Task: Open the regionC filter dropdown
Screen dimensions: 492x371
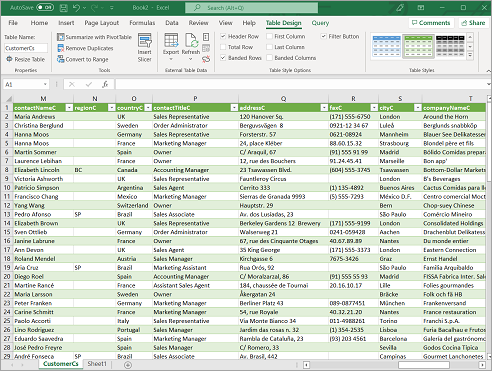Action: coord(111,108)
